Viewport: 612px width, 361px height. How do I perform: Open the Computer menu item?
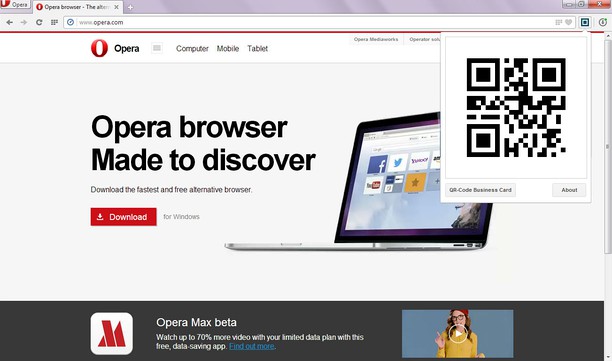point(192,48)
